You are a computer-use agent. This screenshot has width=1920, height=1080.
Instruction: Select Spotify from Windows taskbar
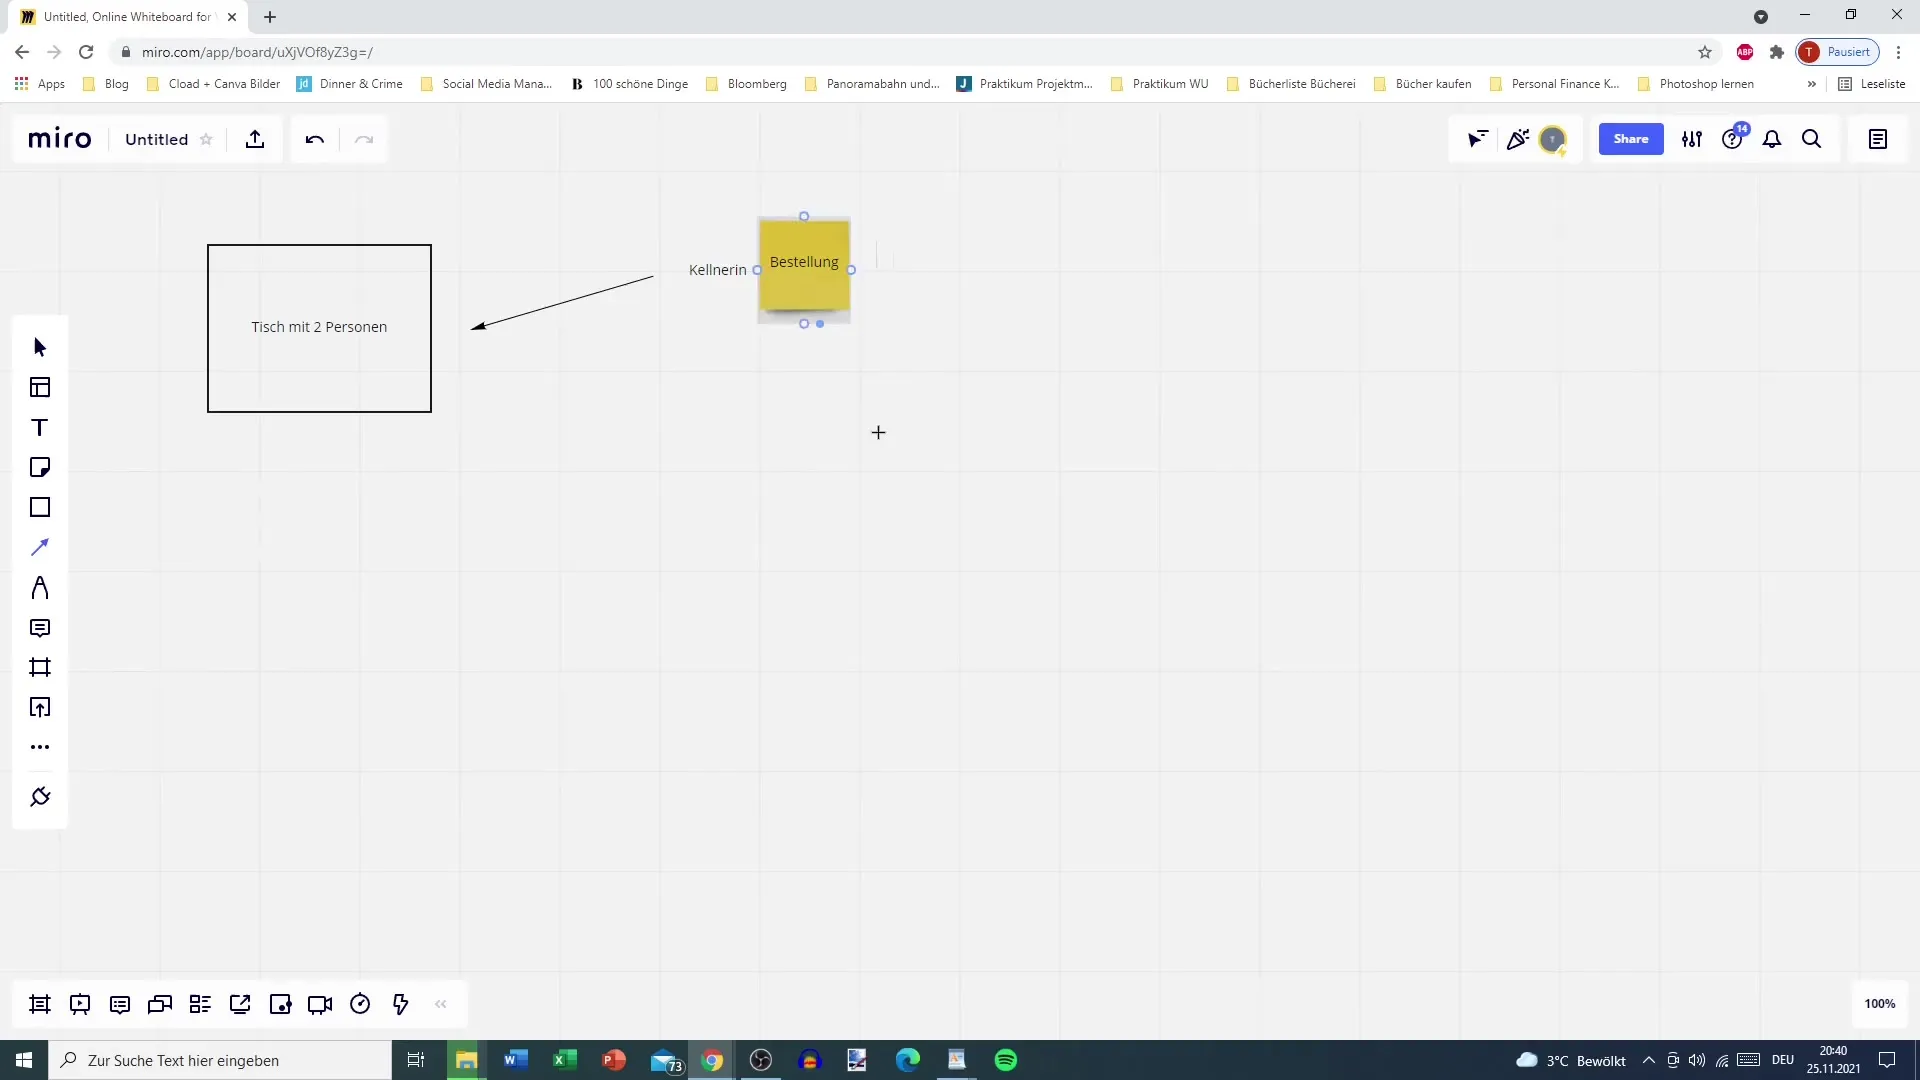pos(1006,1060)
